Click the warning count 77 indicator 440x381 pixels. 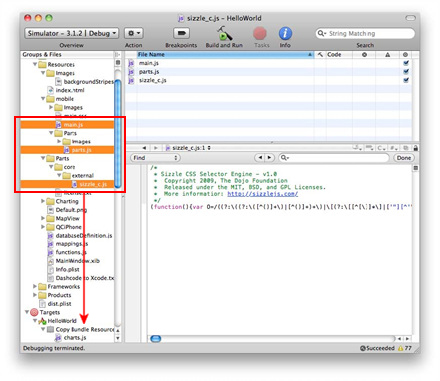pos(405,348)
